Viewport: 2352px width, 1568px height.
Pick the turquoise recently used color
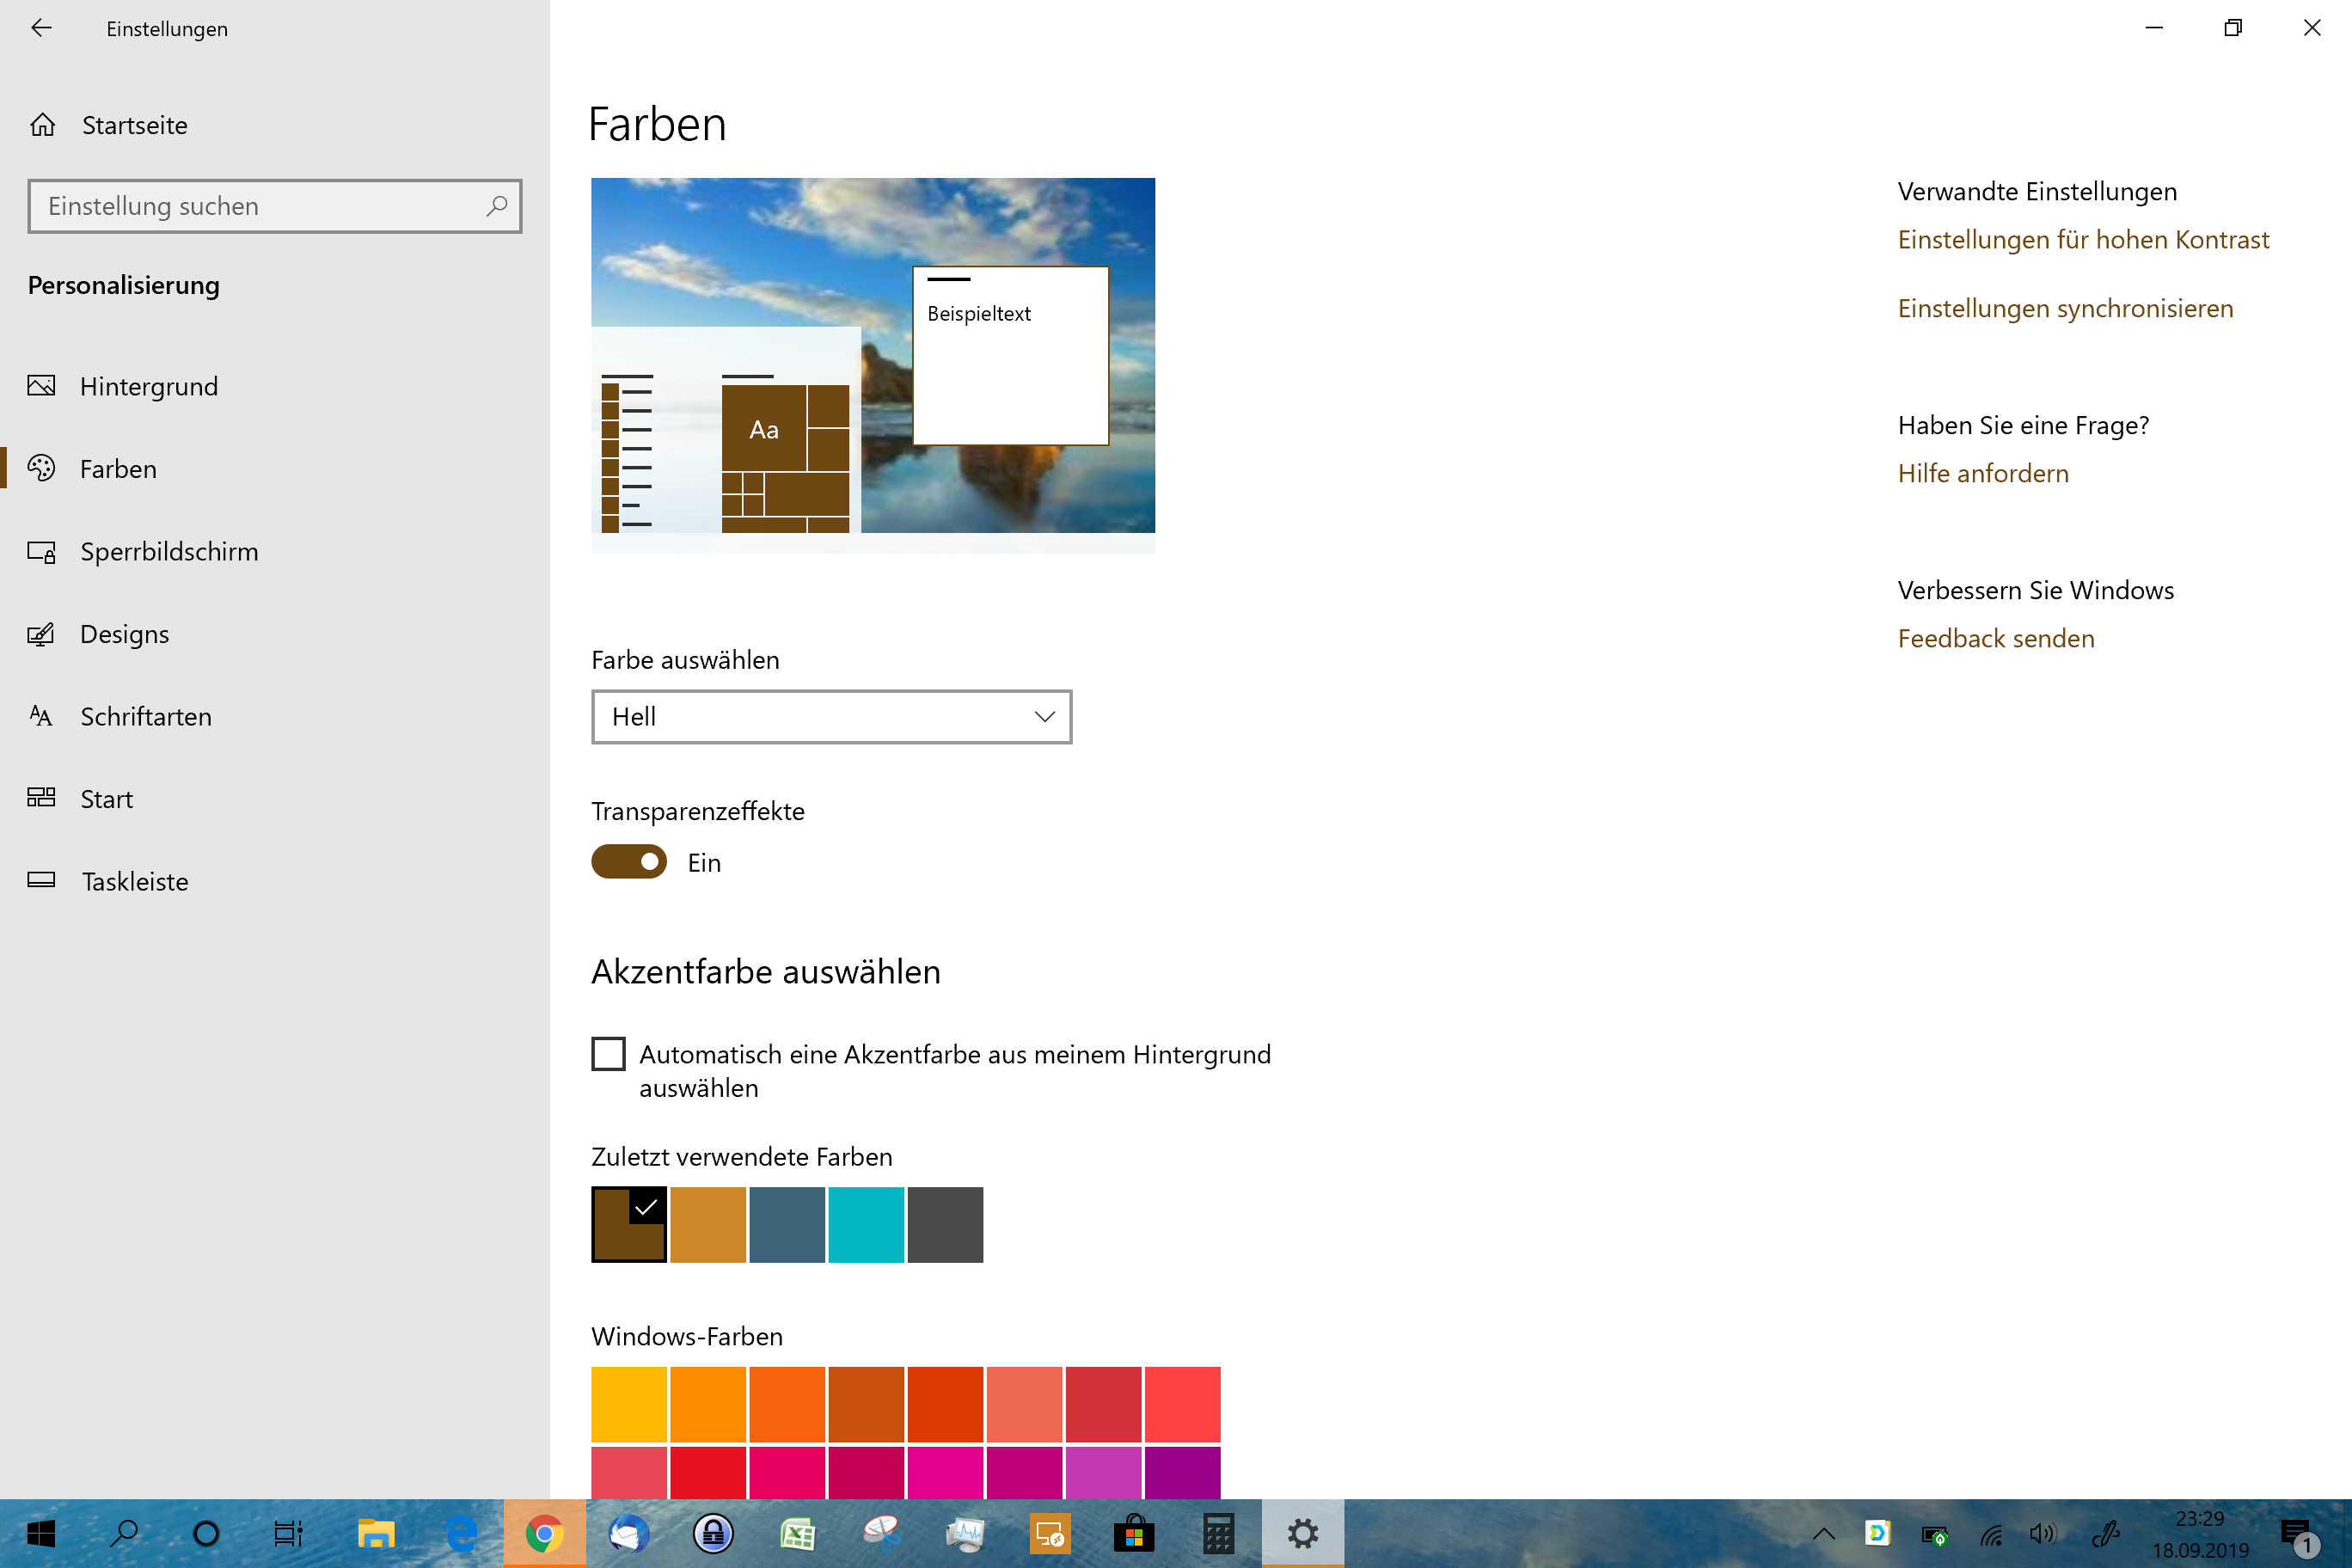click(866, 1225)
